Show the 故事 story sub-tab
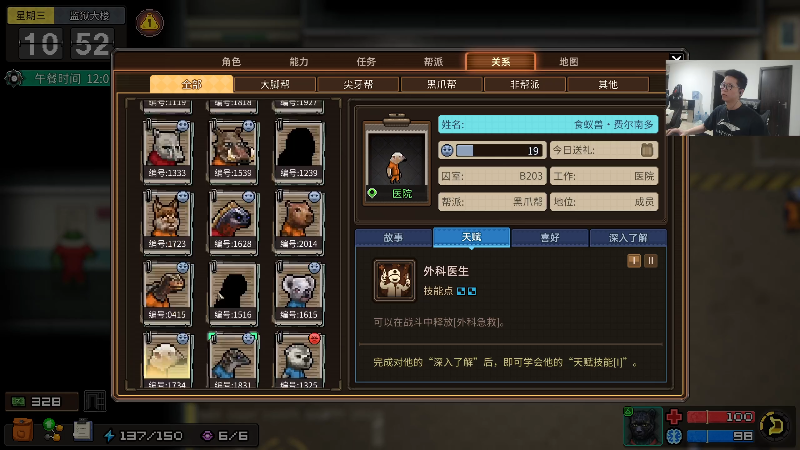This screenshot has width=800, height=450. [x=393, y=238]
